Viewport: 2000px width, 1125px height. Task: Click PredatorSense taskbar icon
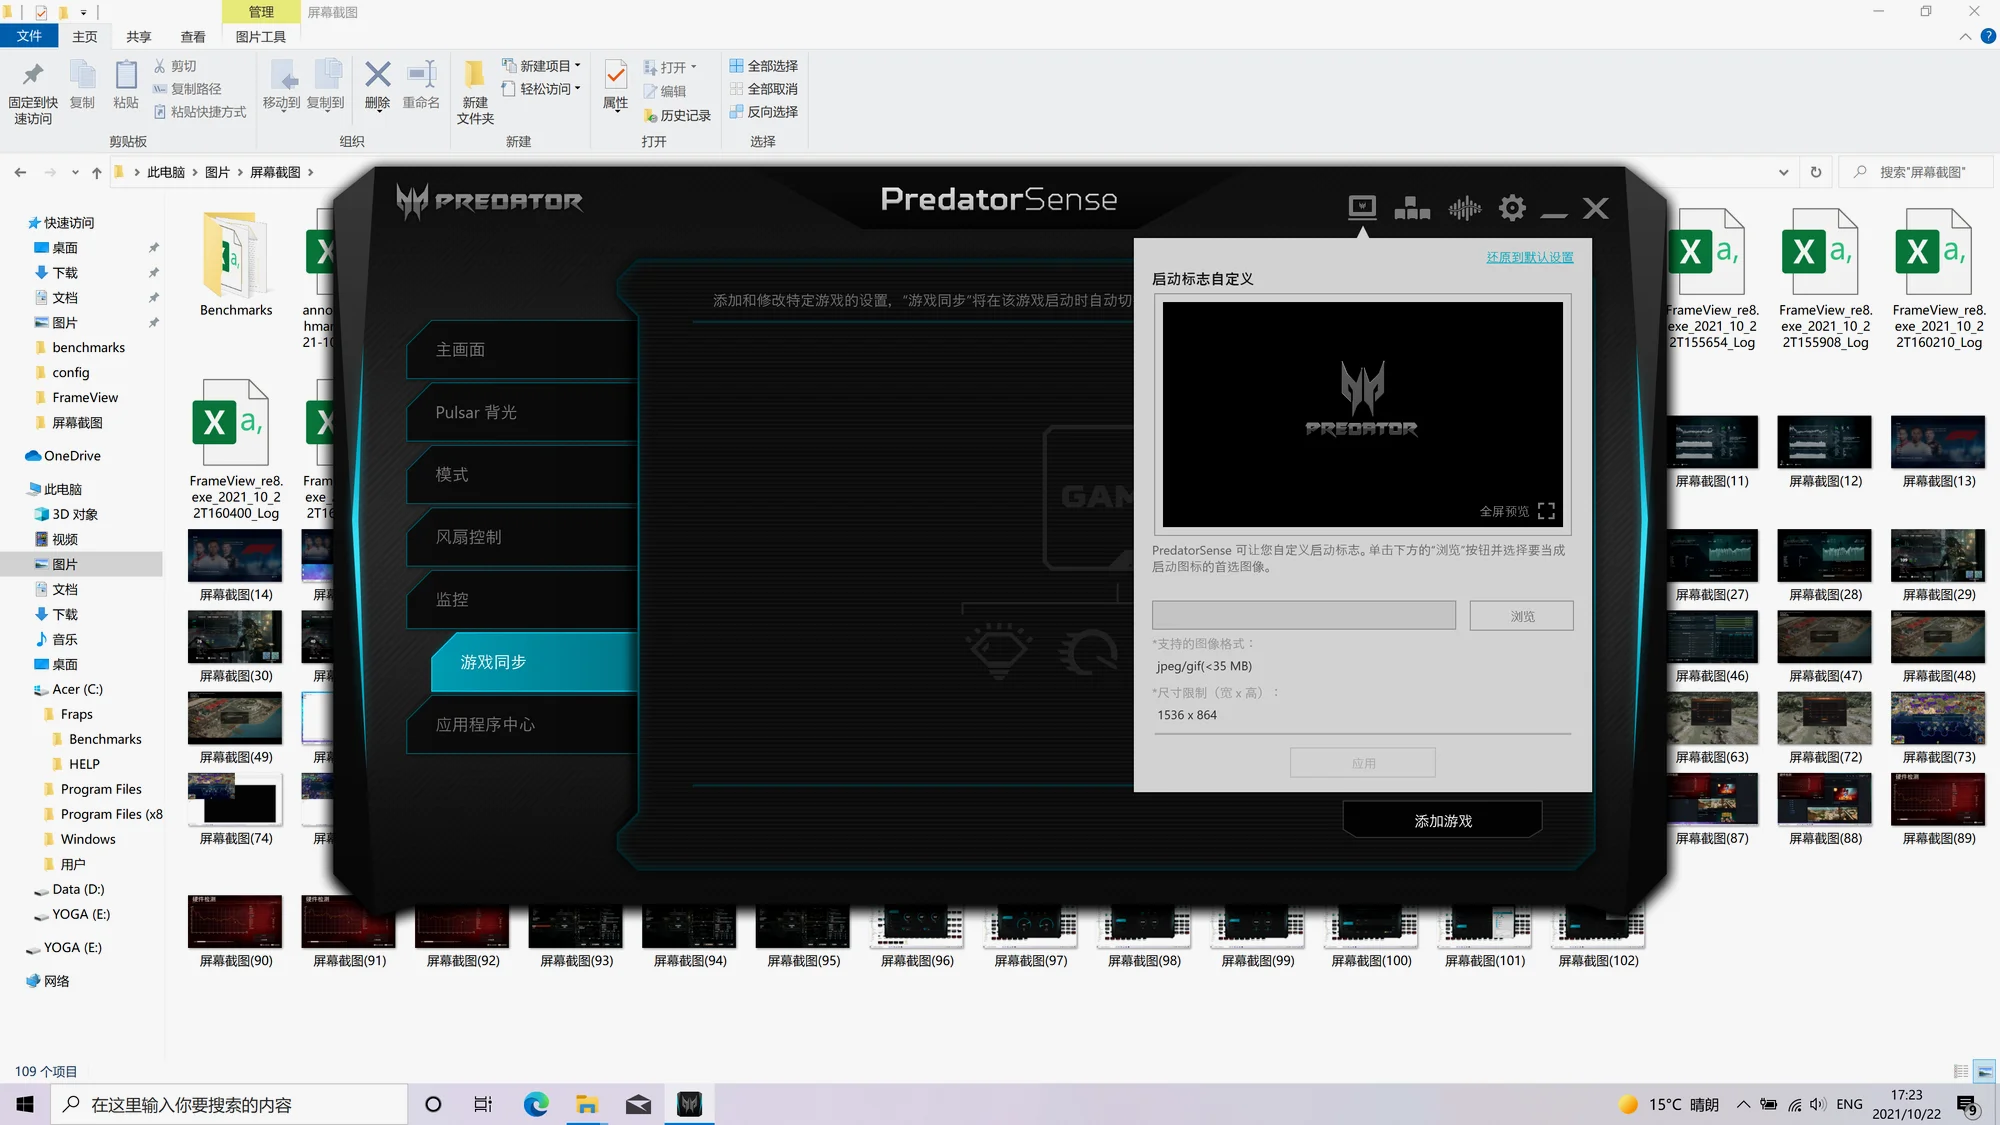[x=689, y=1104]
